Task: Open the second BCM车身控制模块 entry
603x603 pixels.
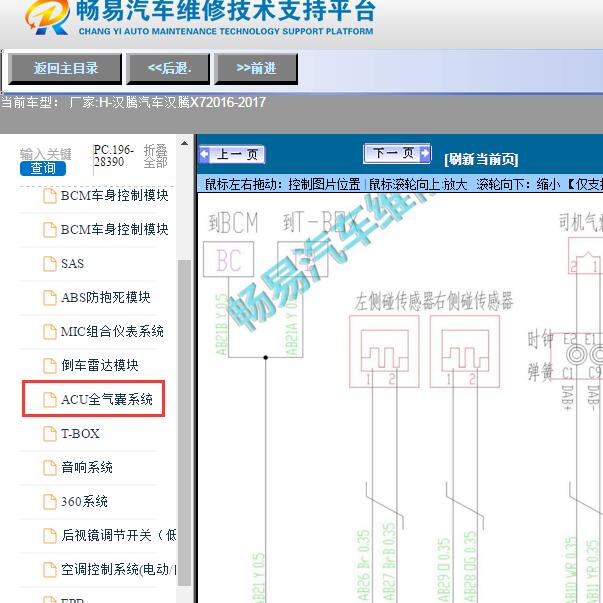Action: tap(115, 229)
